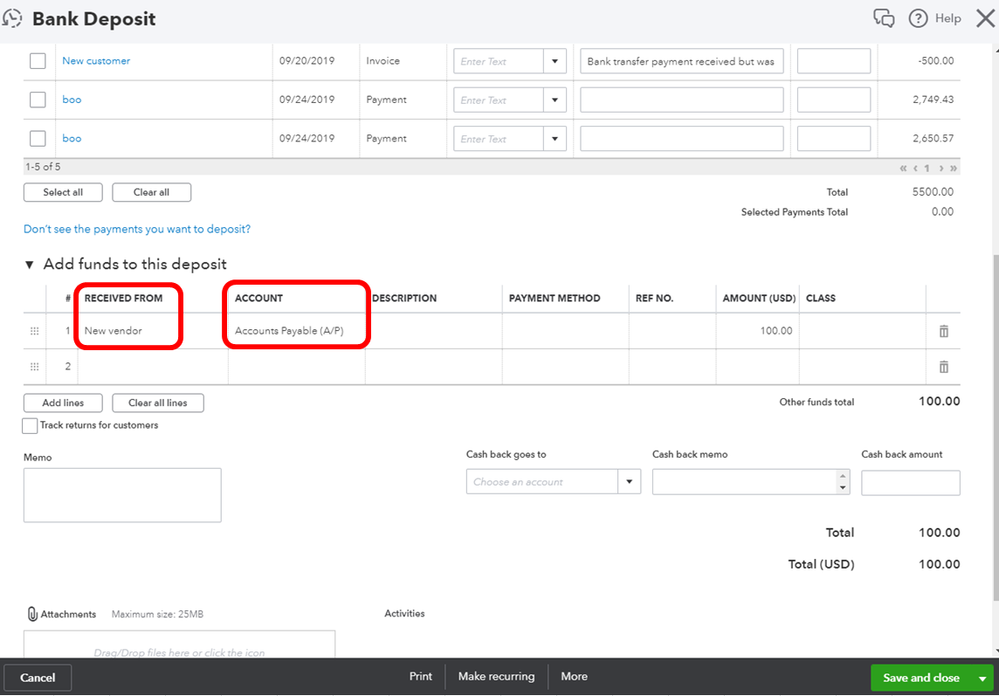This screenshot has width=999, height=696.
Task: Click the line 1 amount 100.00 cell
Action: 758,331
